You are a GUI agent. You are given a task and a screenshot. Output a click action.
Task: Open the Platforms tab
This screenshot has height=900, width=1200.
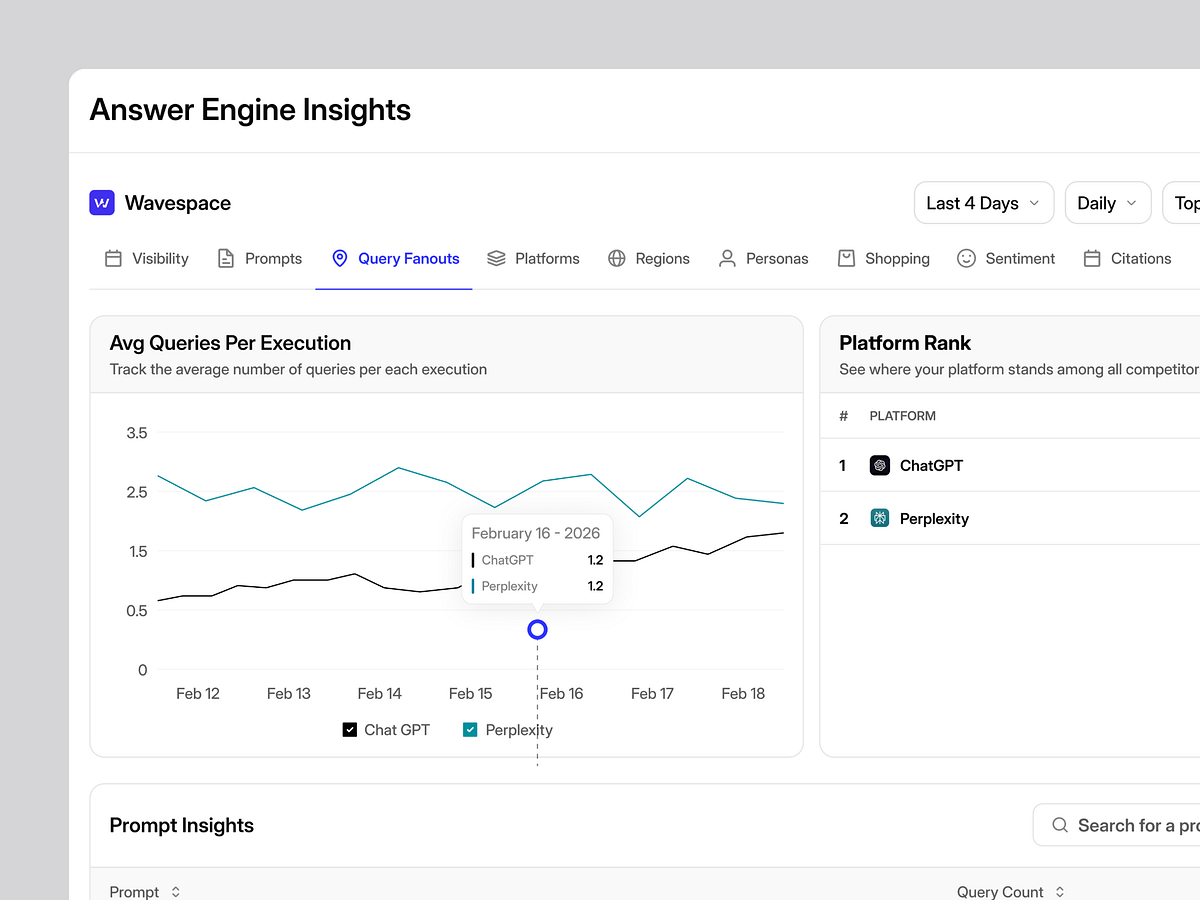click(x=533, y=258)
